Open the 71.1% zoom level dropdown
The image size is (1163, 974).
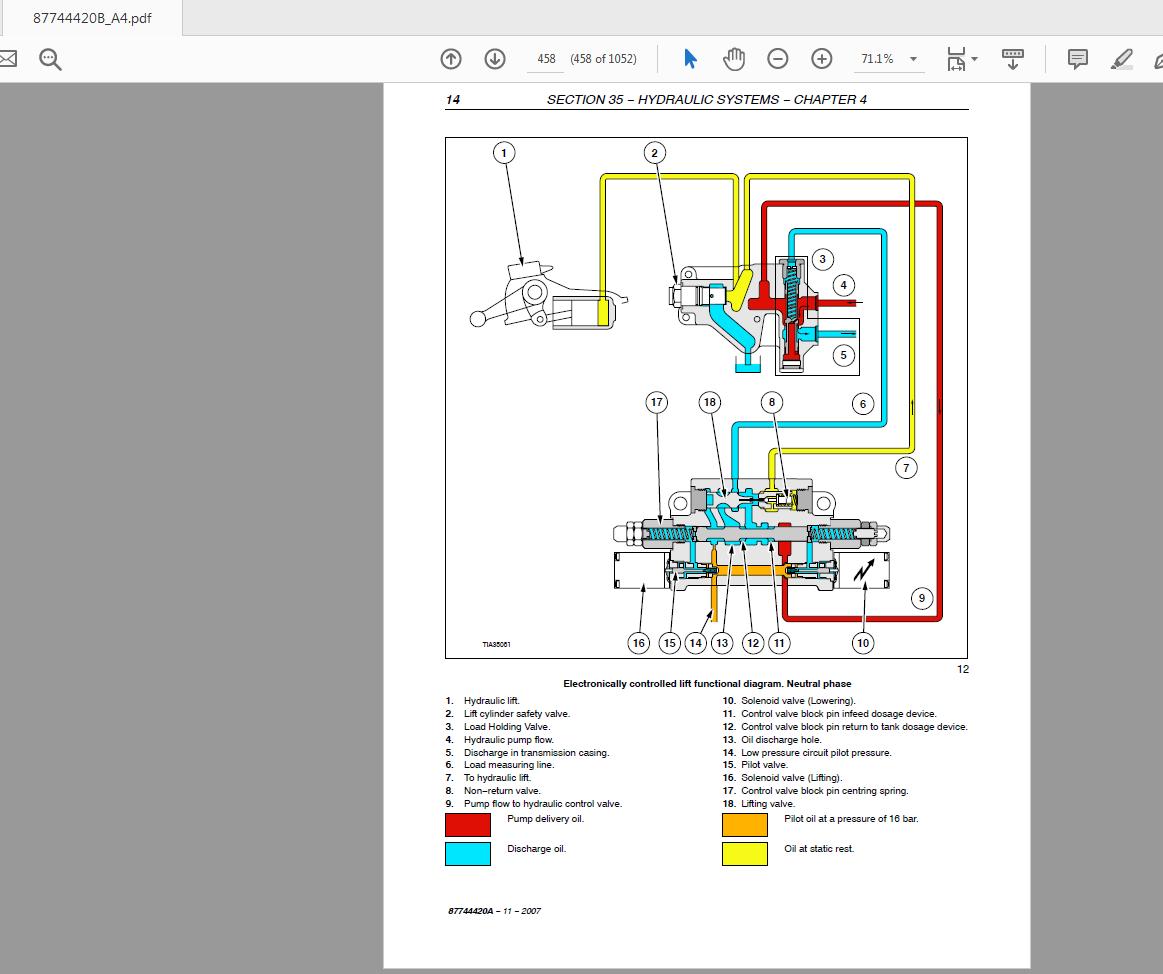click(913, 59)
